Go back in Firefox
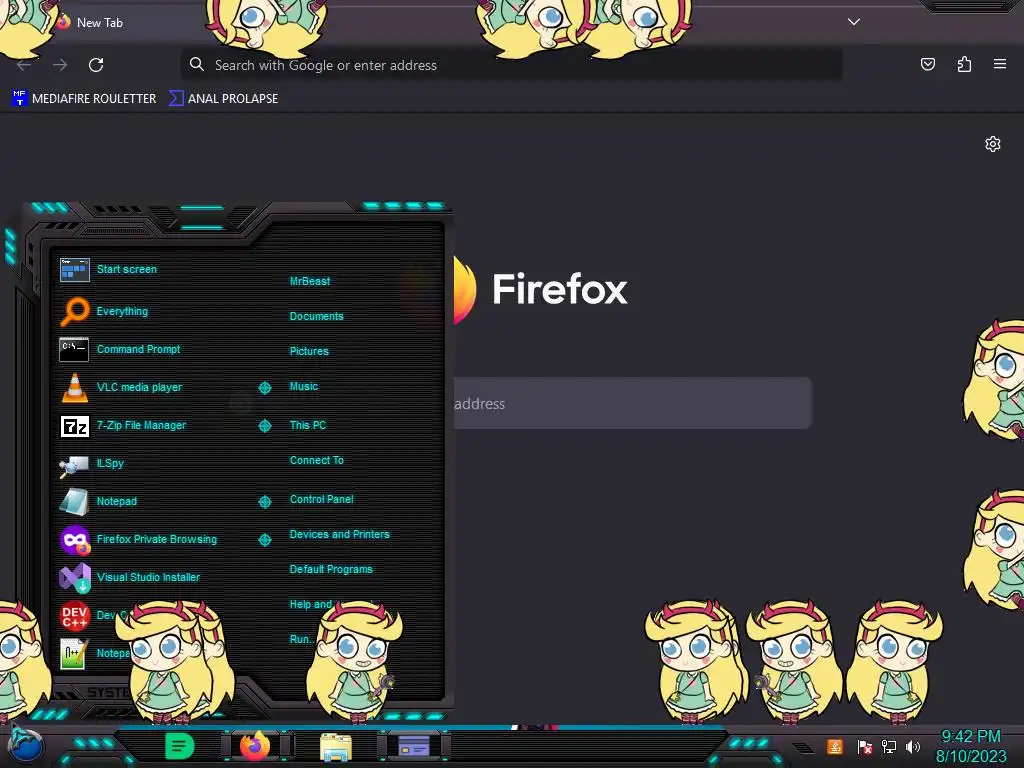 pyautogui.click(x=24, y=65)
